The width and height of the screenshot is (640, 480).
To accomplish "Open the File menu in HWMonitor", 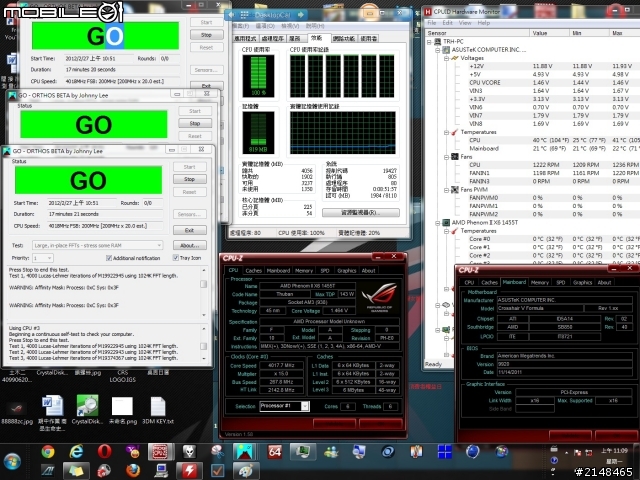I will (431, 23).
